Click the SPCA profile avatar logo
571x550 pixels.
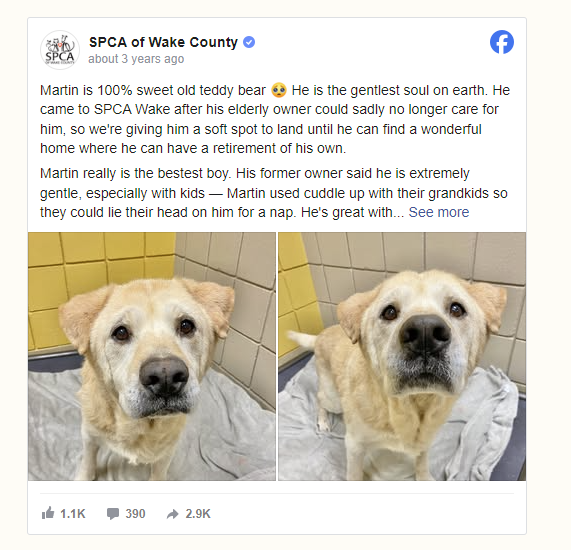pos(60,50)
